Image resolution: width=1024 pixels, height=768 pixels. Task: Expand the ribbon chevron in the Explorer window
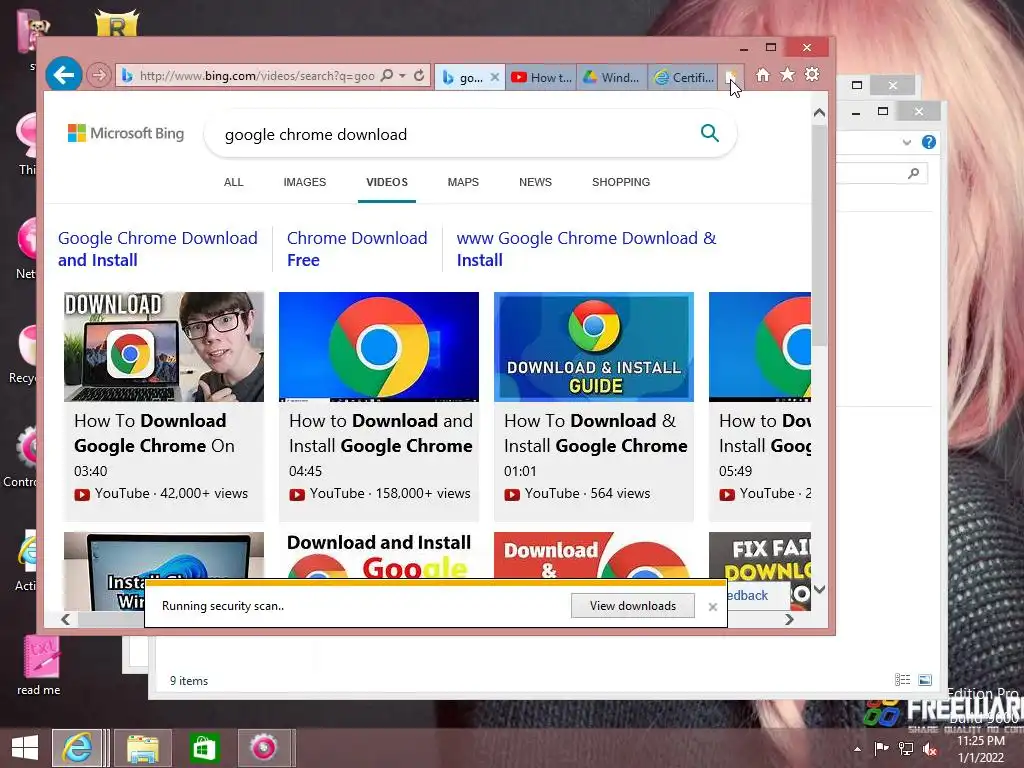coord(906,142)
